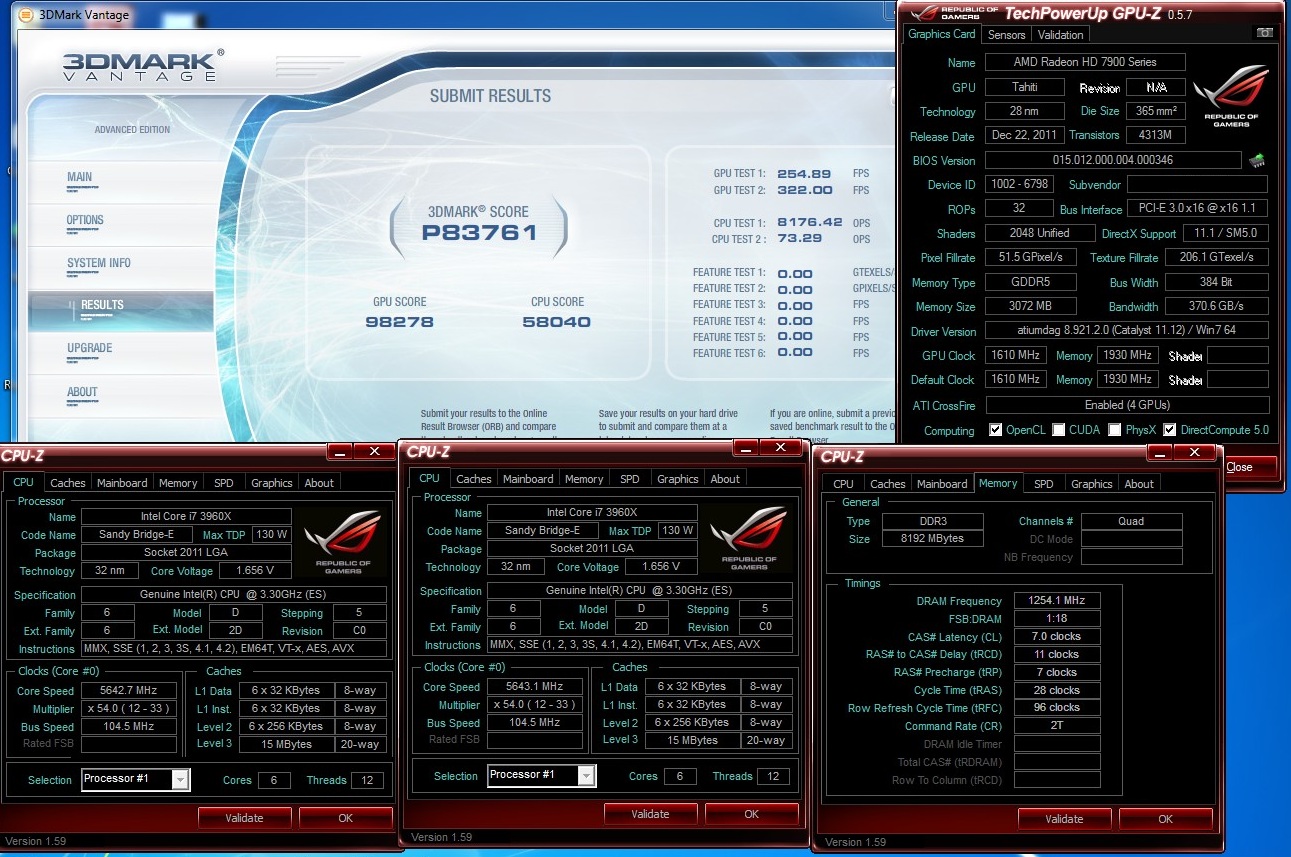The image size is (1291, 857).
Task: Click the large ROG logo in GPU-Z
Action: click(x=1231, y=96)
